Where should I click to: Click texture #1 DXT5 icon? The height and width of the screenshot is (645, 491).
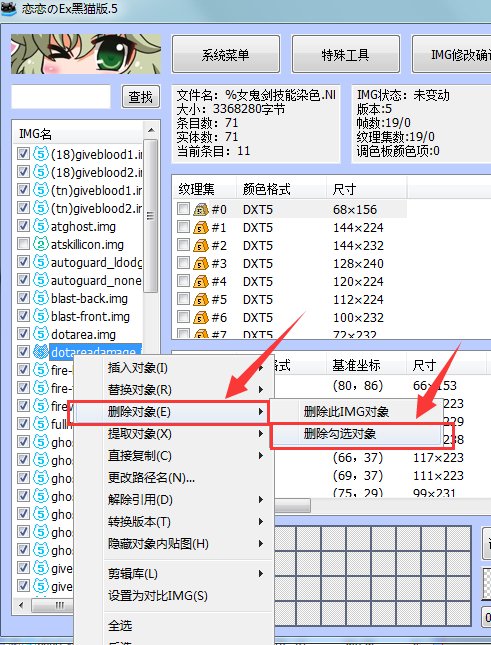tap(201, 227)
